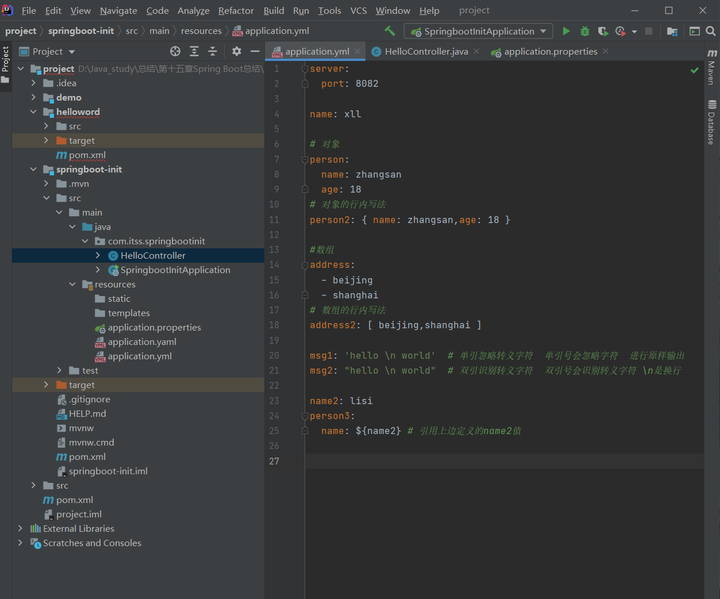Expand the helloword target folder

[47, 141]
